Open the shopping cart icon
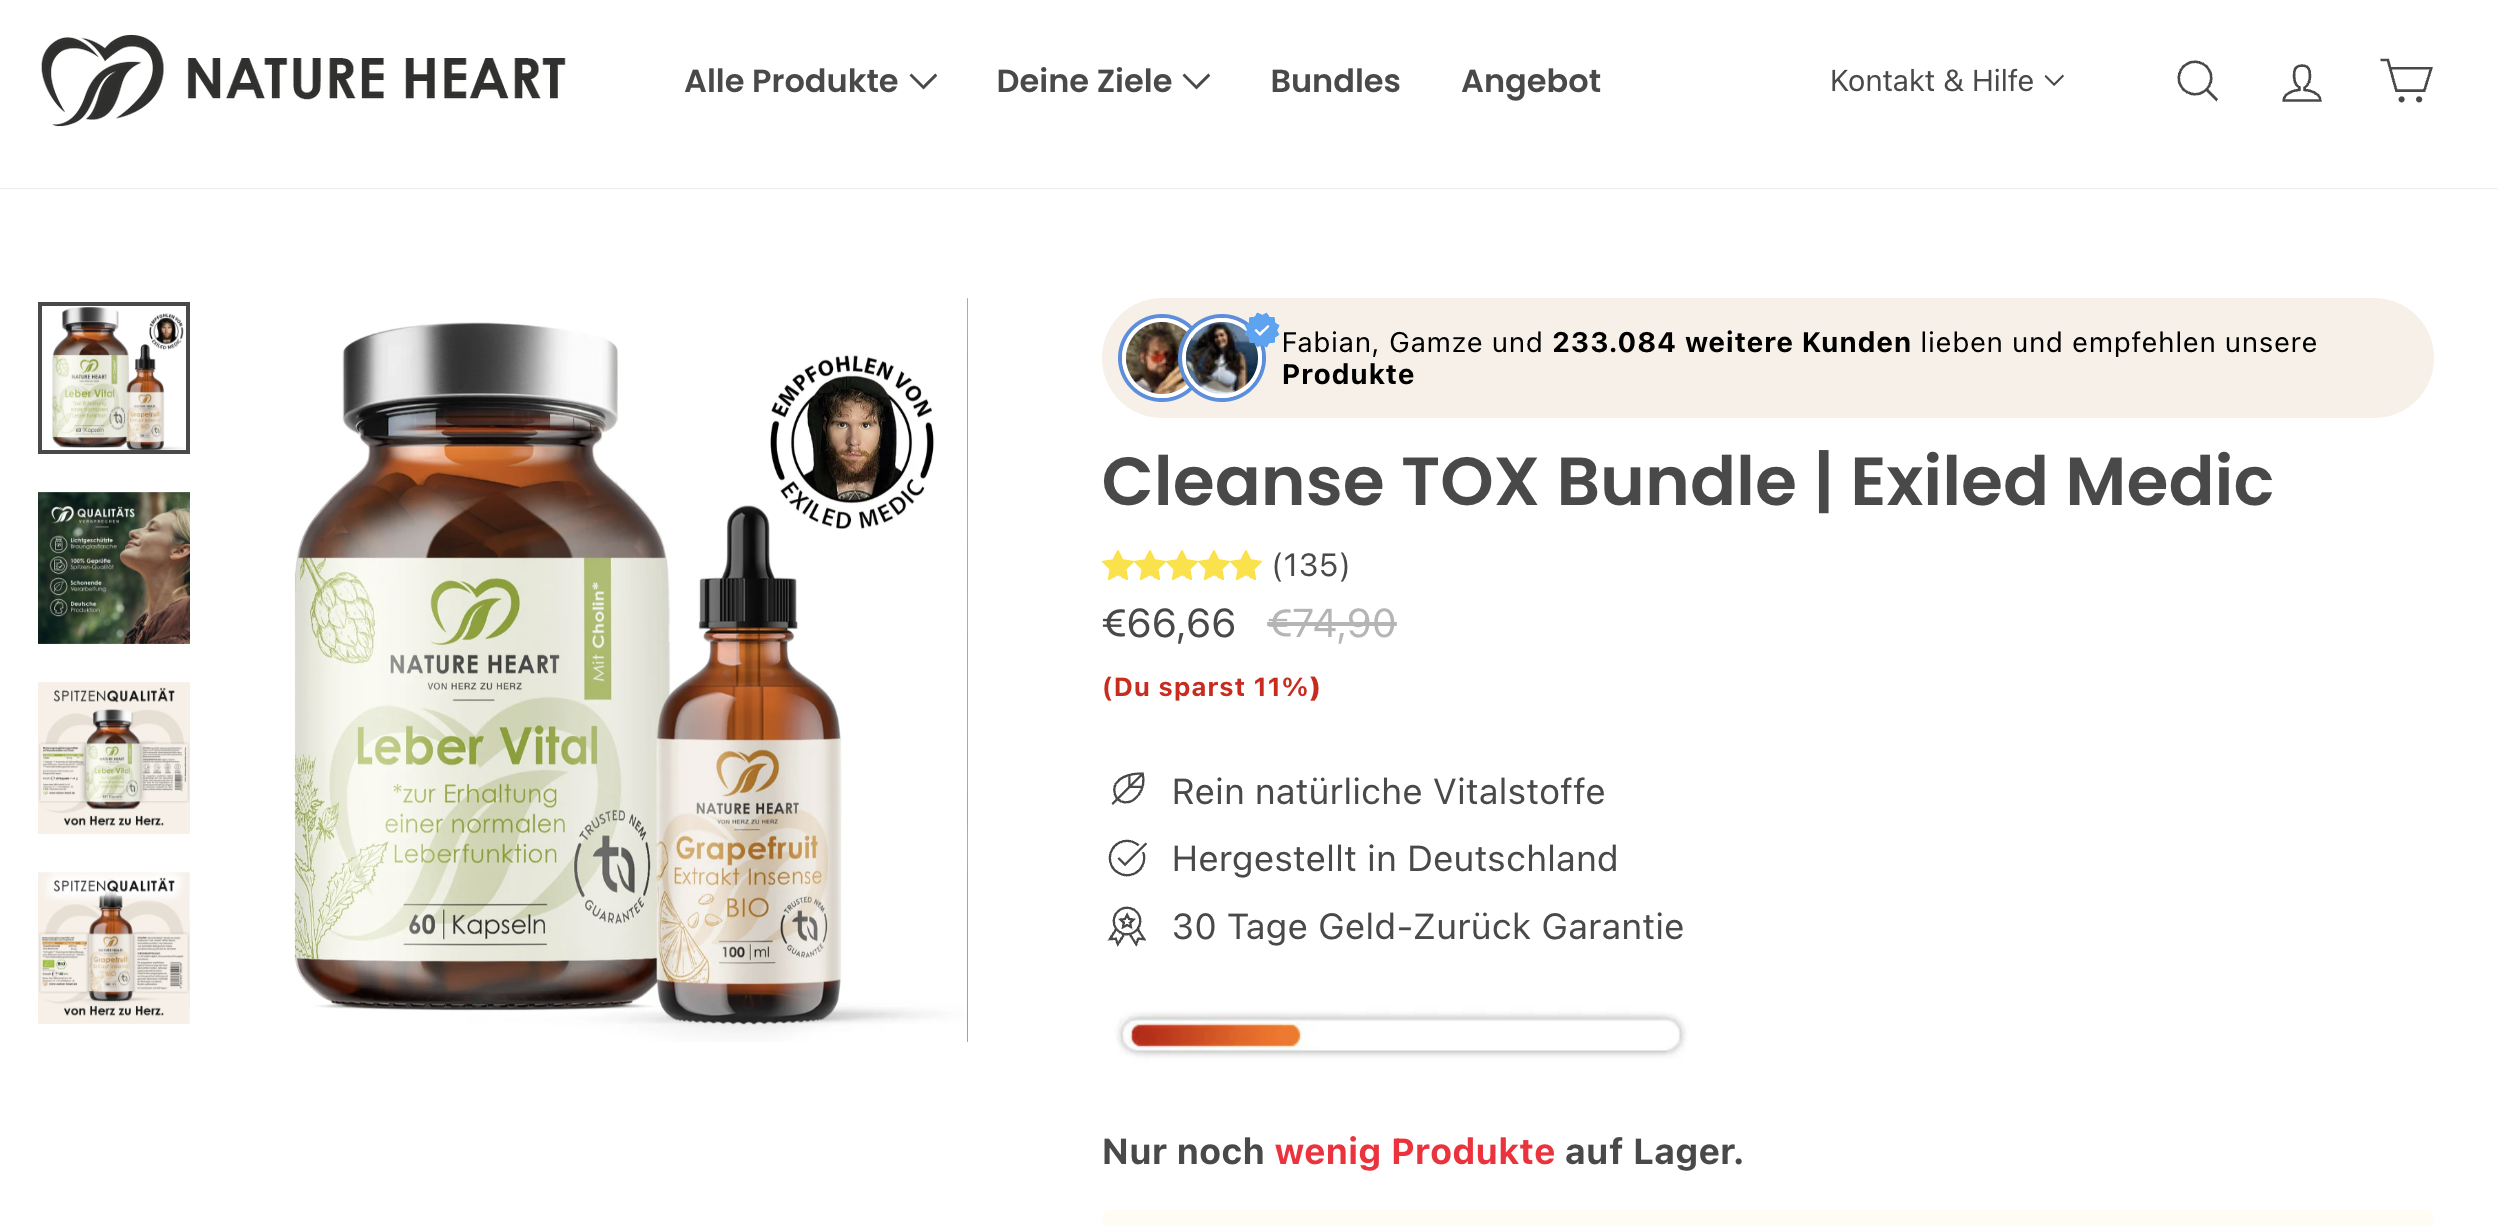Image resolution: width=2498 pixels, height=1226 pixels. (2406, 81)
